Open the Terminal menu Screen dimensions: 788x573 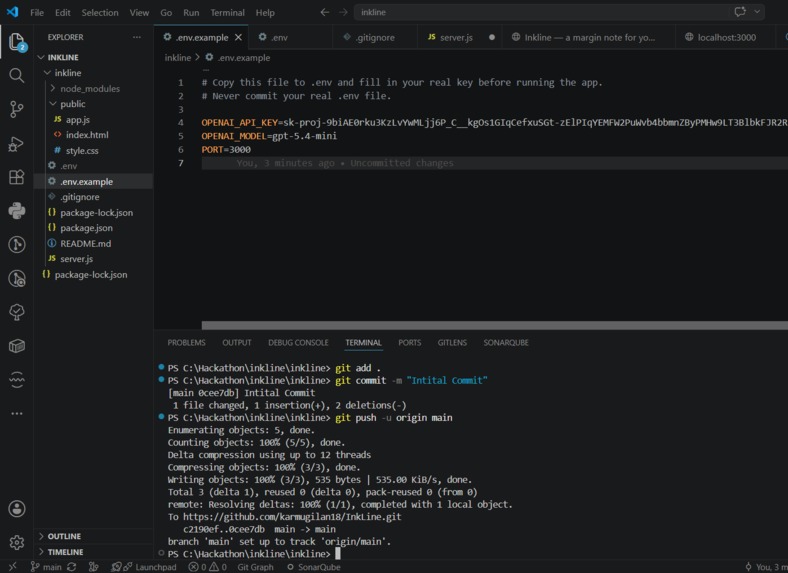pos(227,13)
